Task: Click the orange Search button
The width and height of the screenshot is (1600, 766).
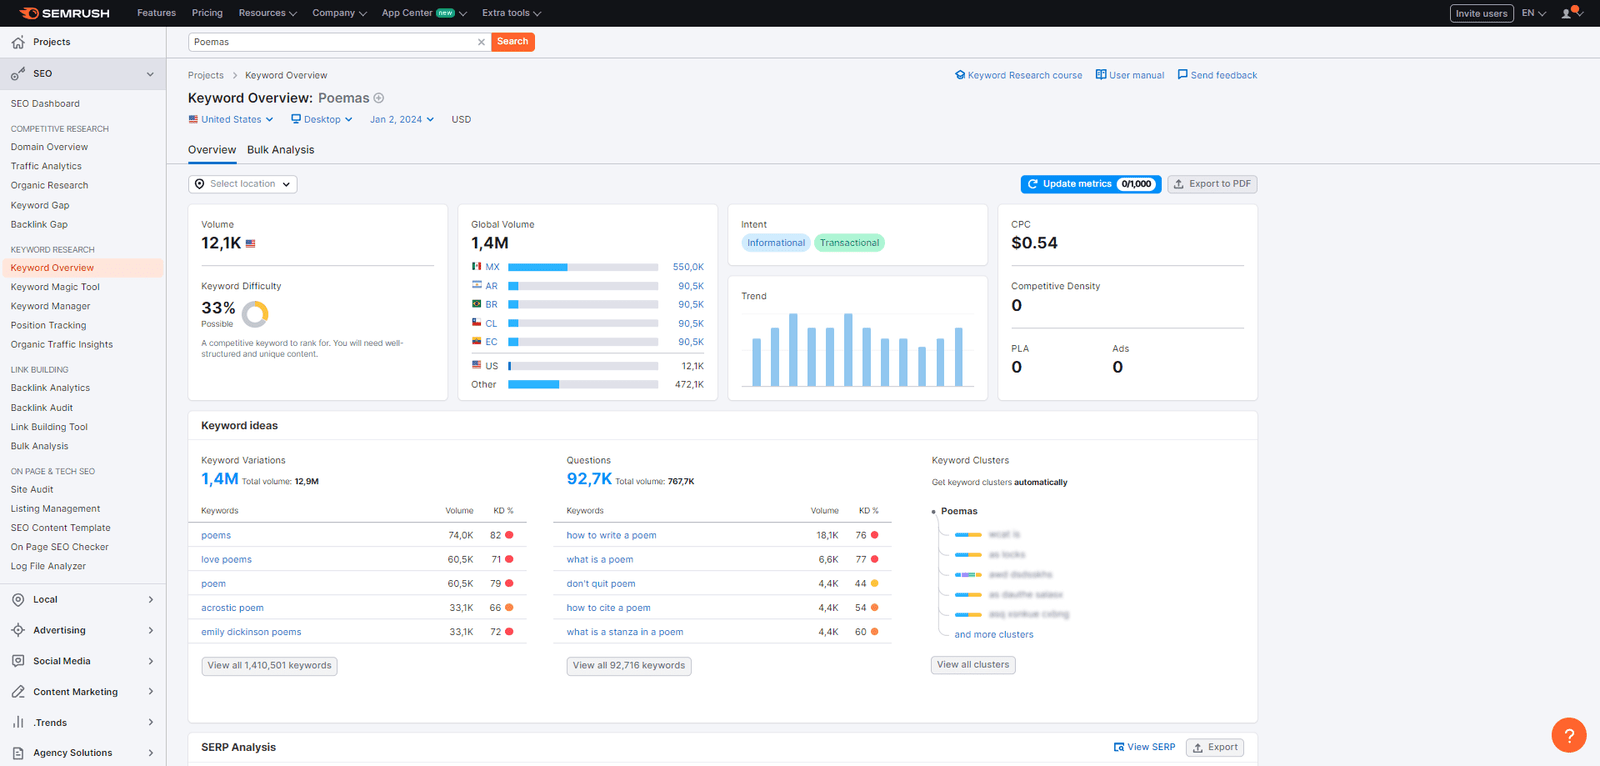Action: click(513, 42)
